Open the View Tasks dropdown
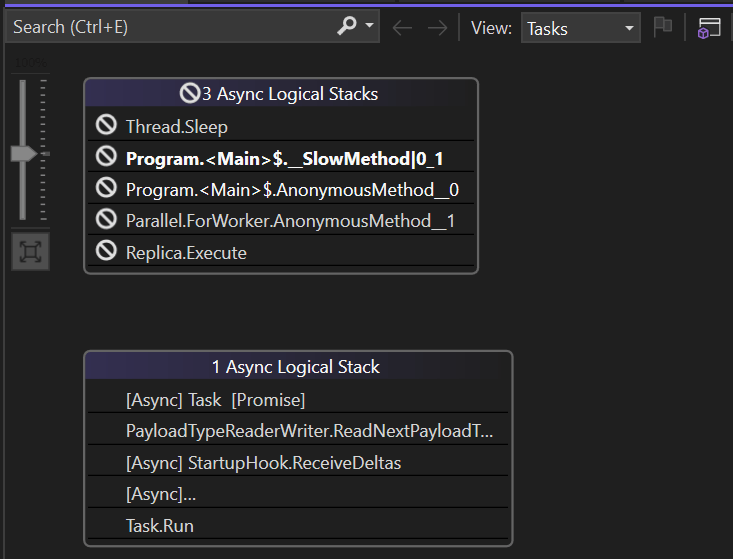 click(580, 28)
